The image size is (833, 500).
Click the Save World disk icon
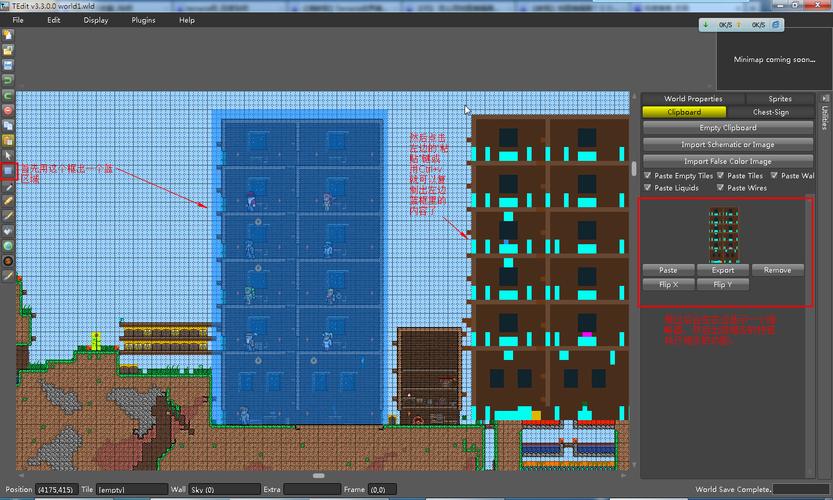coord(8,65)
